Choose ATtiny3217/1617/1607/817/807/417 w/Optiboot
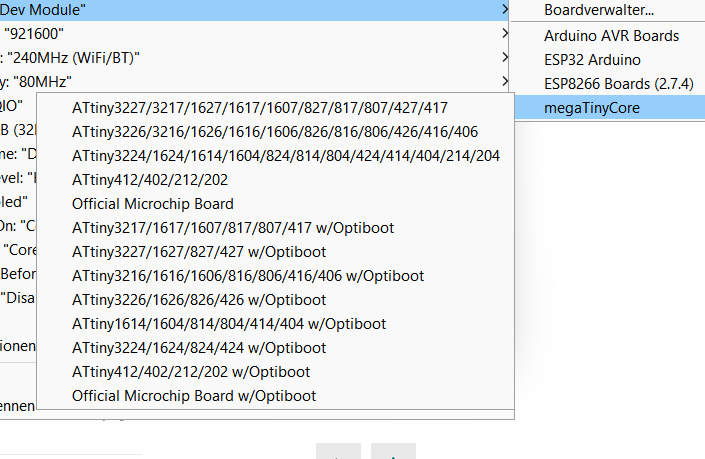The width and height of the screenshot is (705, 459). [275, 228]
